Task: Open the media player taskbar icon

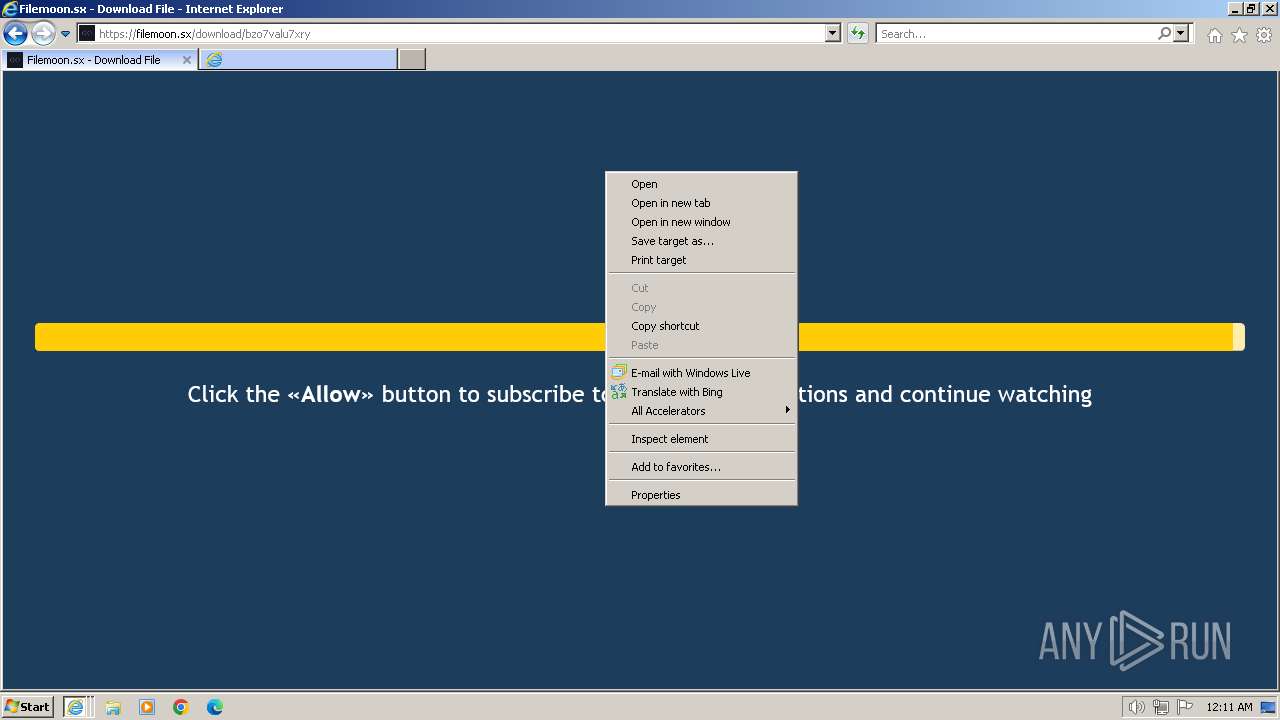Action: (147, 707)
